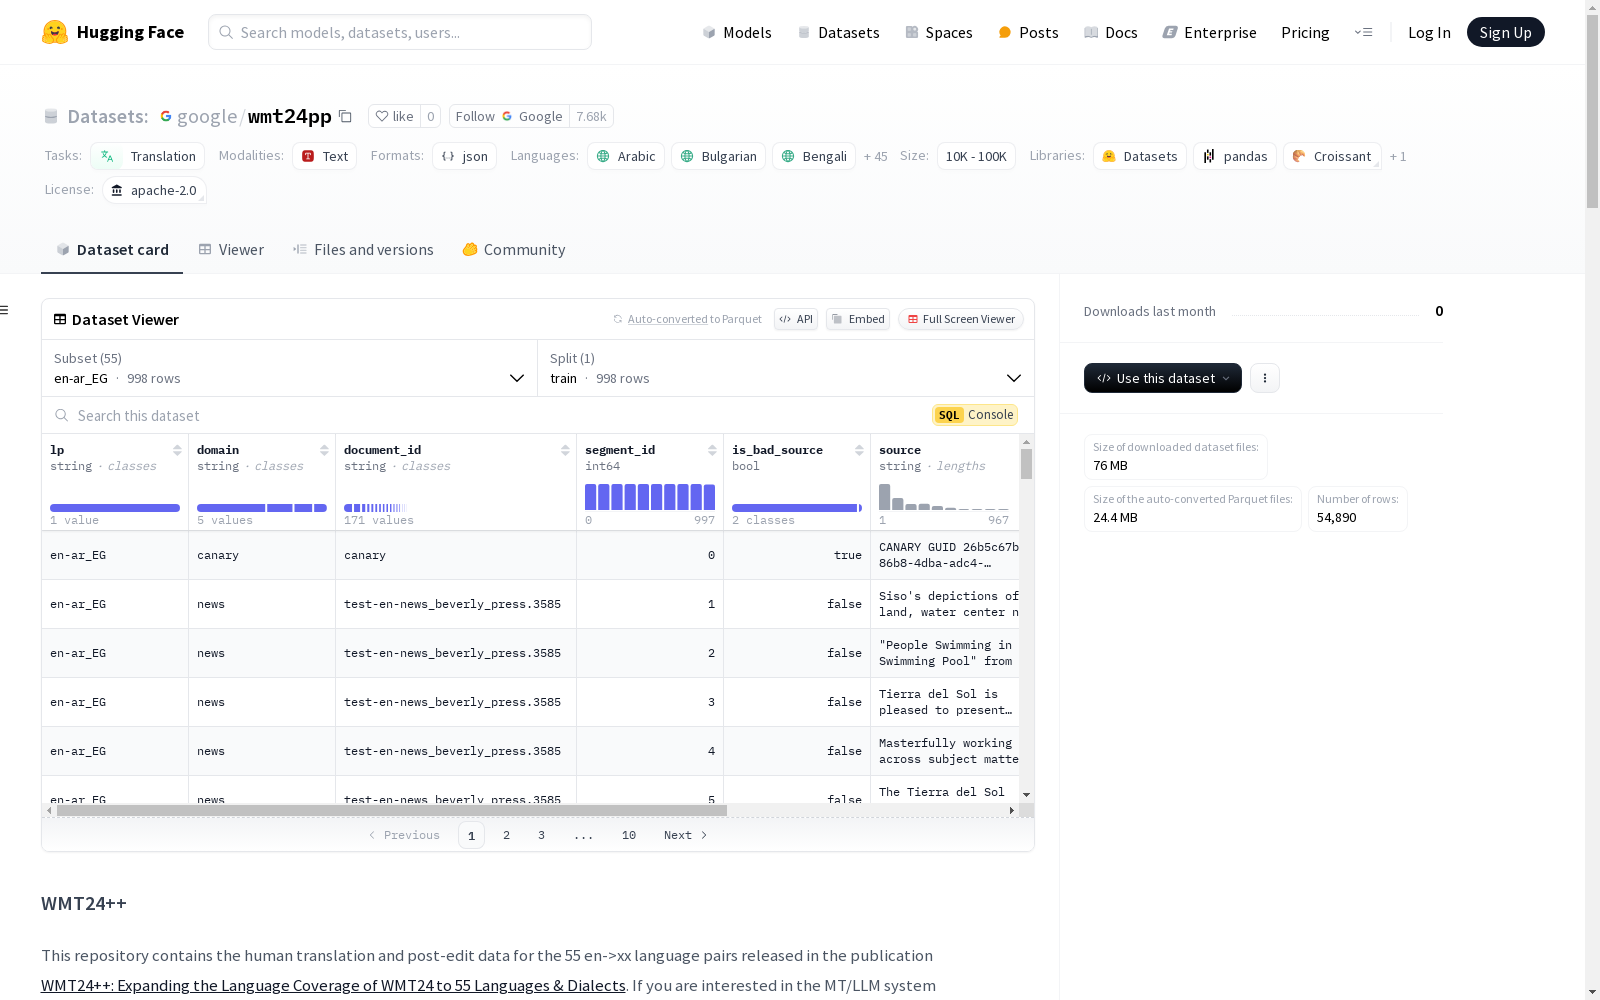
Task: Click the Datasets library tag
Action: 1139,156
